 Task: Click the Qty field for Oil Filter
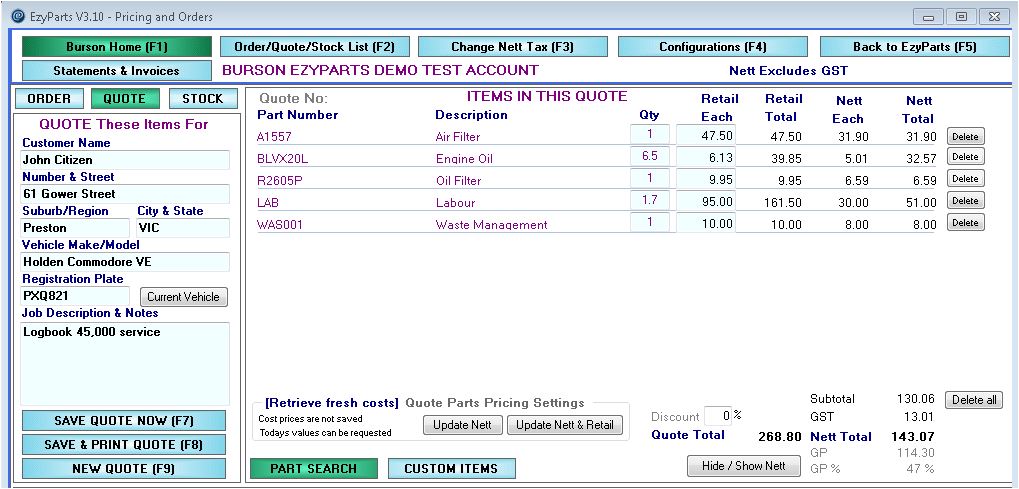(650, 178)
